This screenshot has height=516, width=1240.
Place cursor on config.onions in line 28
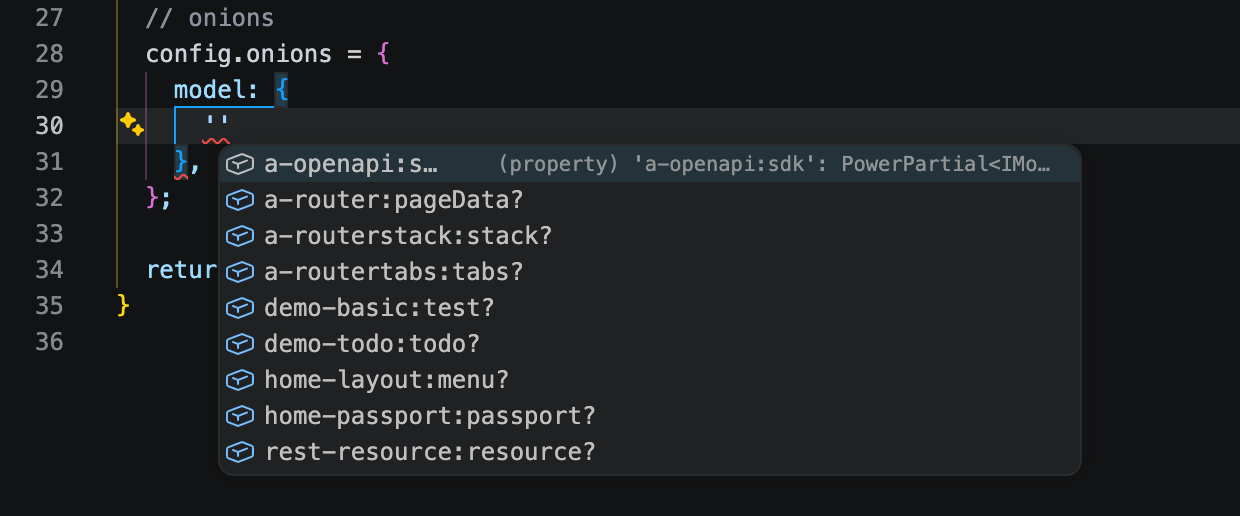(x=239, y=53)
